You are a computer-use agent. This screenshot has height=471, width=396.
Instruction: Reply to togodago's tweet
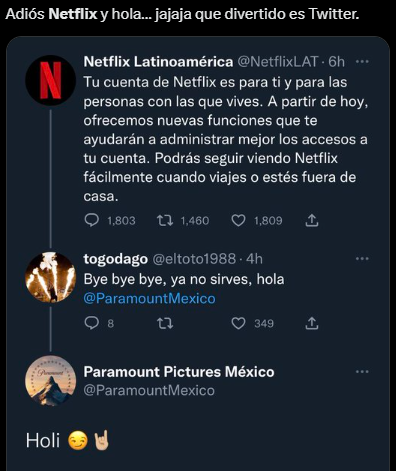coord(92,323)
